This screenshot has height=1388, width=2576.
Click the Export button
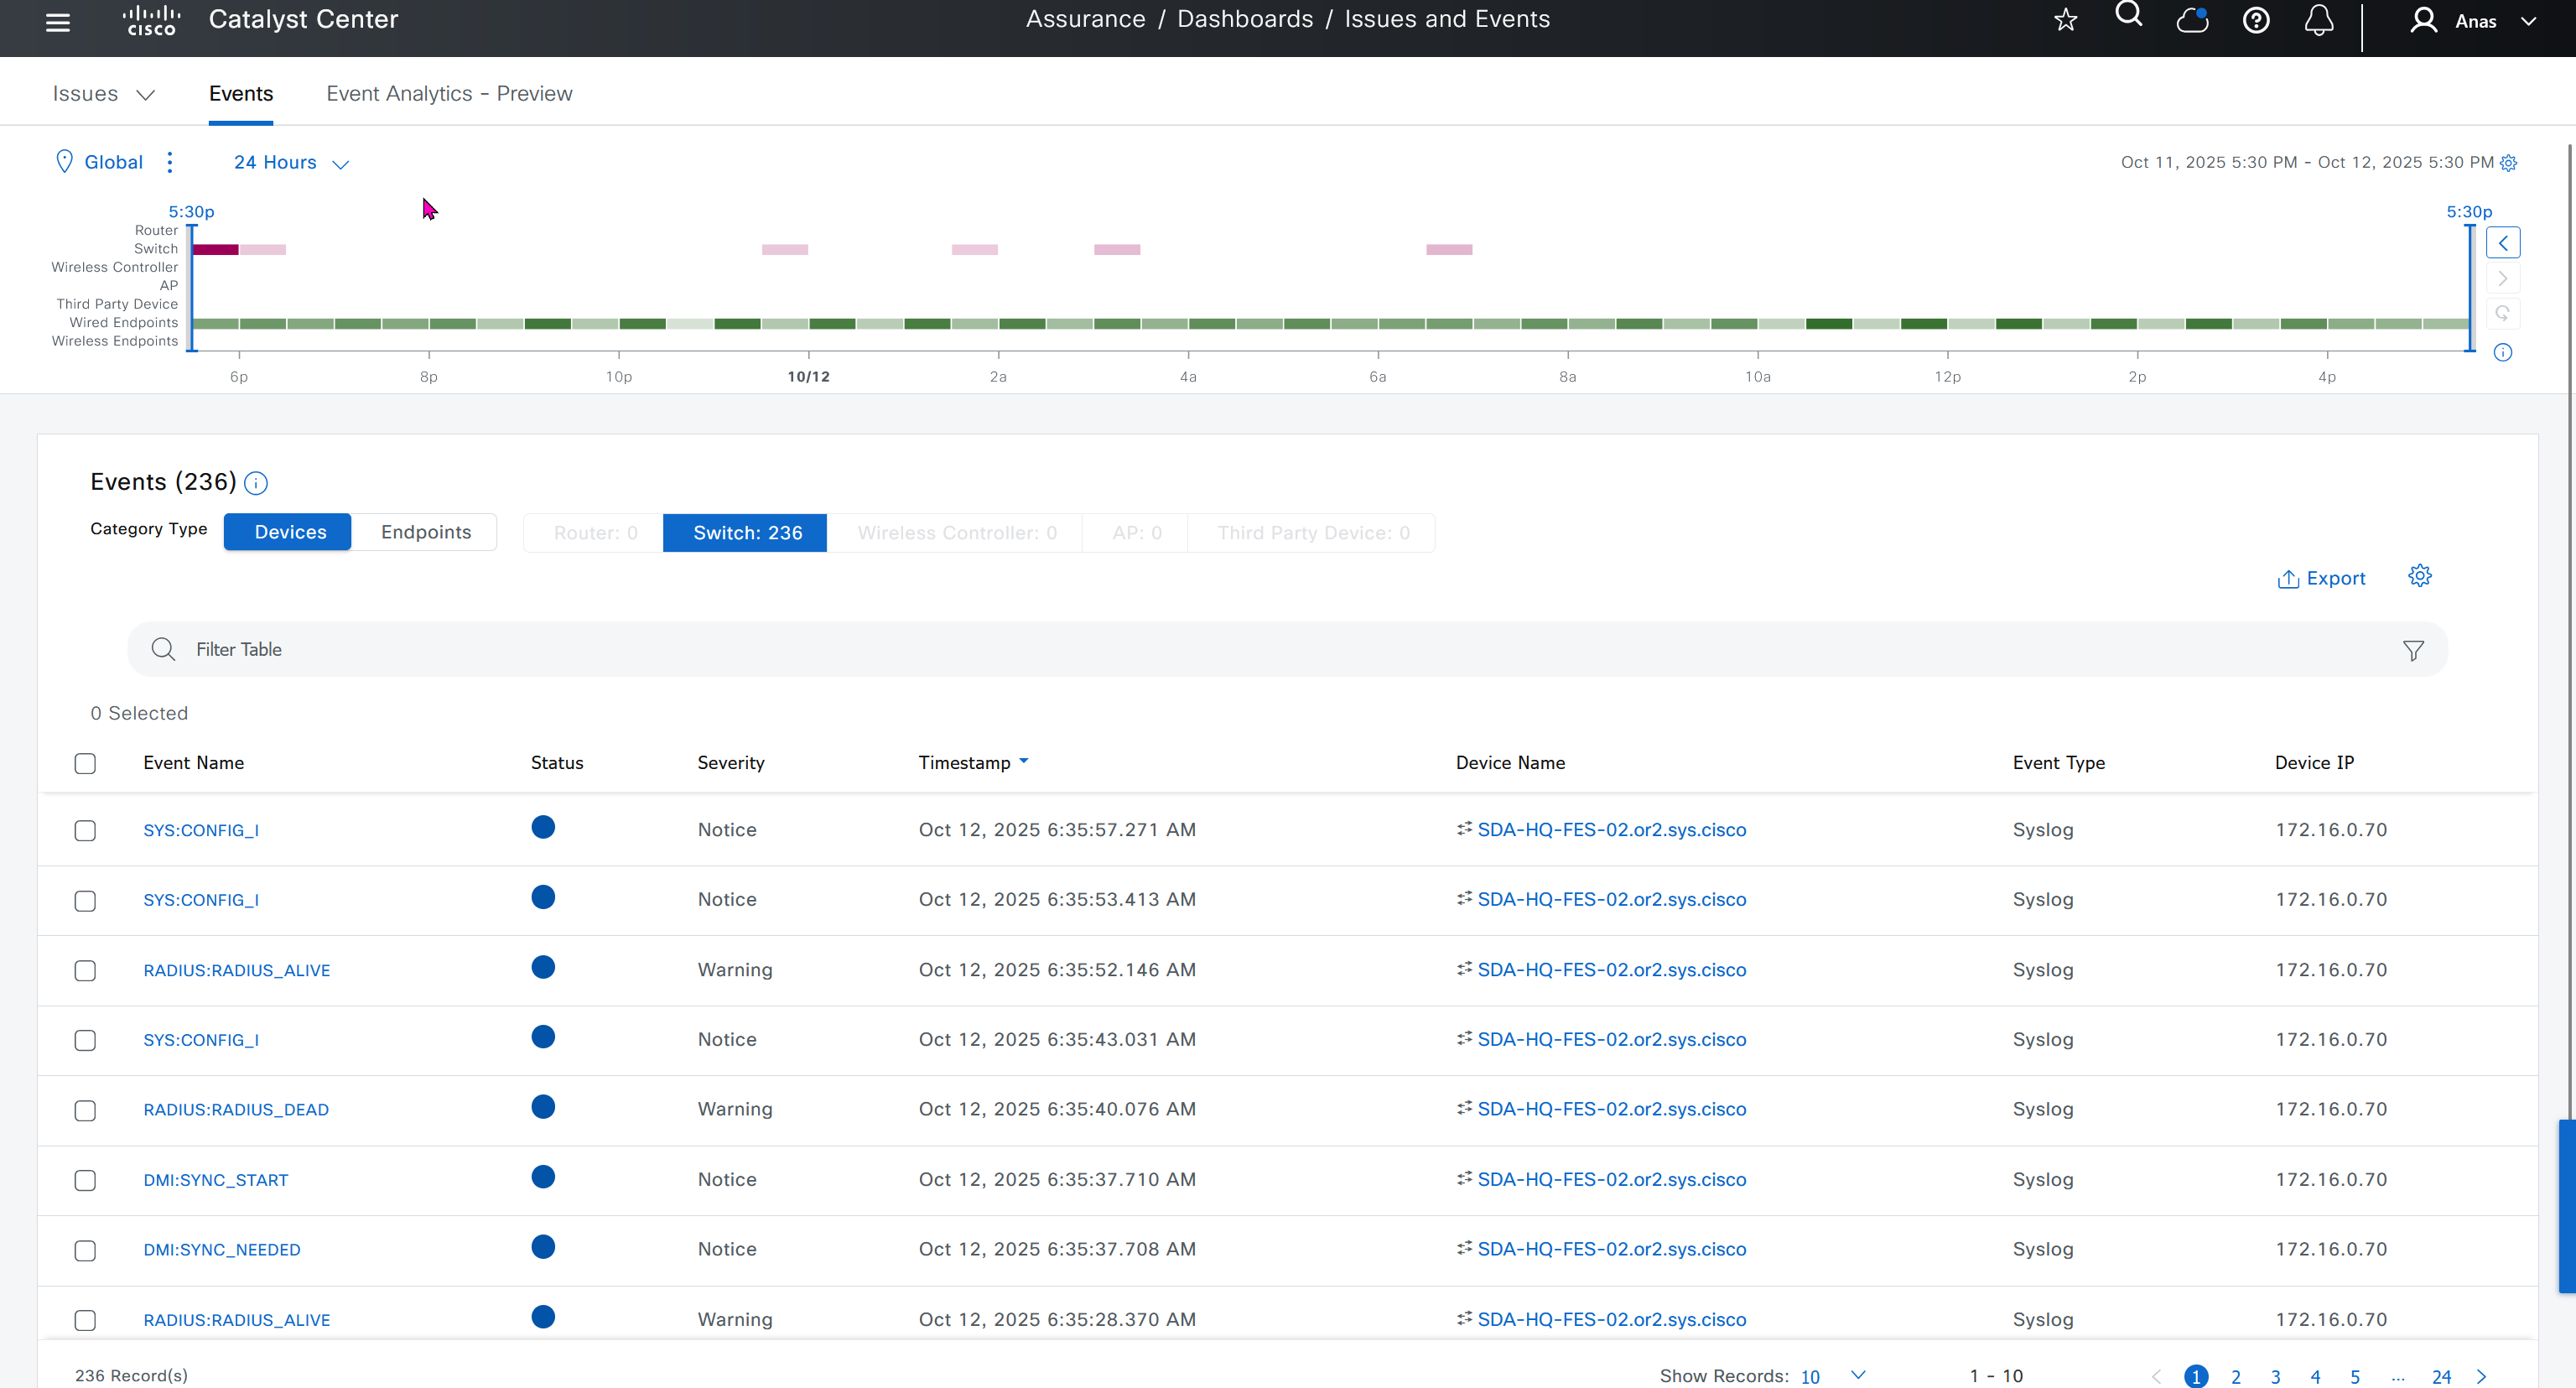(x=2321, y=579)
